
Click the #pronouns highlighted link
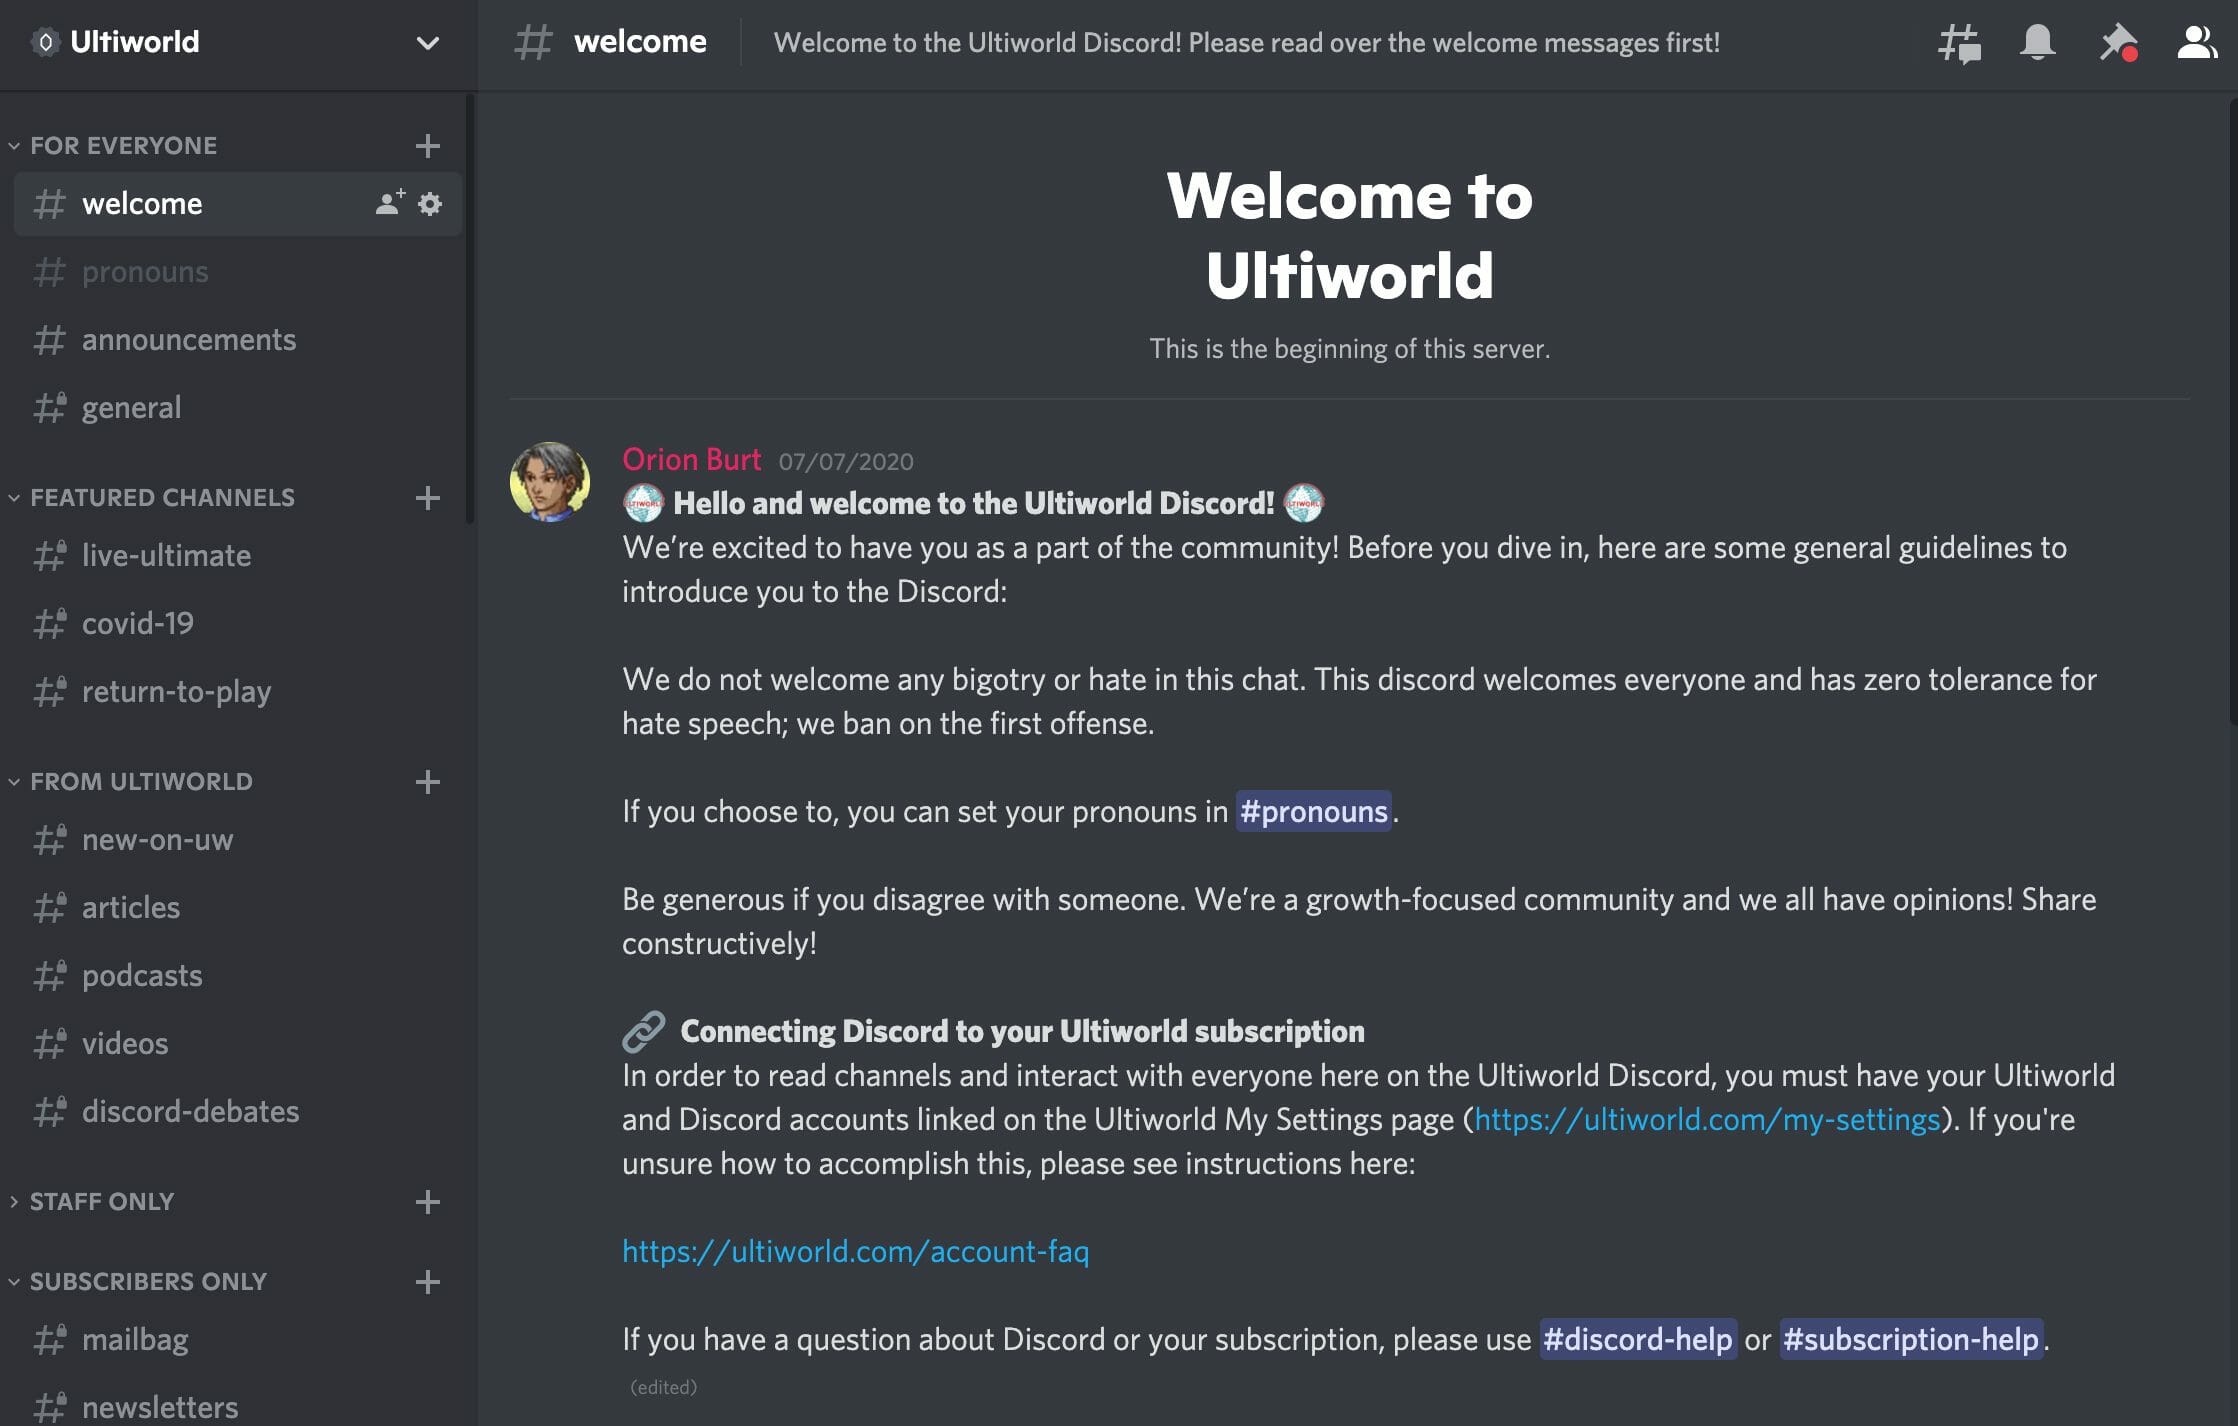click(x=1316, y=808)
